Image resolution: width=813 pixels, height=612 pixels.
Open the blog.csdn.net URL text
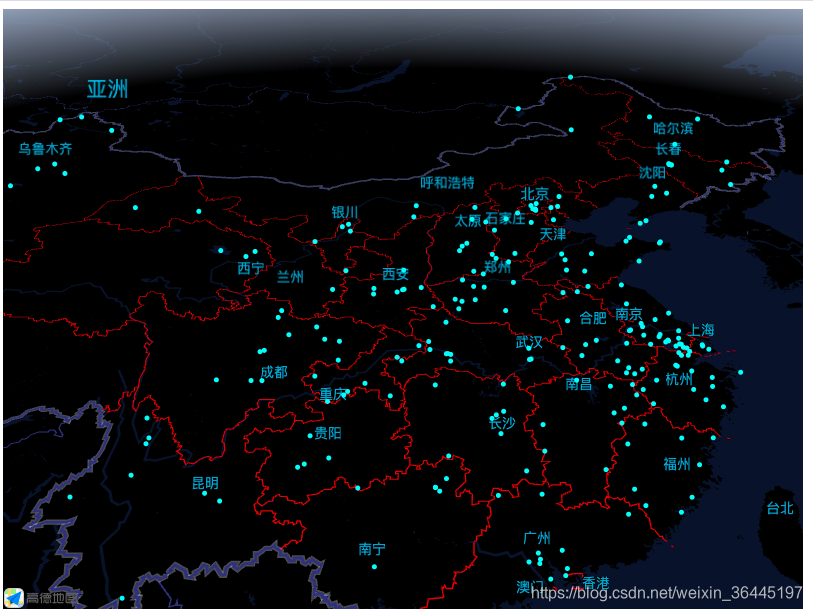[x=666, y=593]
